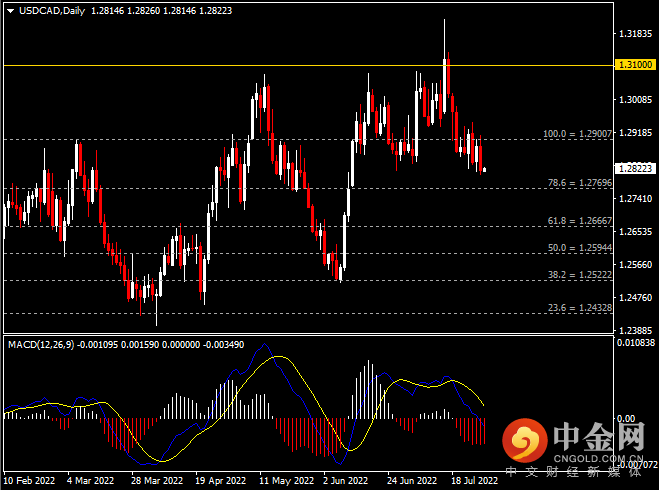This screenshot has height=490, width=659.
Task: Click the MACD zero level 0.00 label
Action: [x=626, y=419]
